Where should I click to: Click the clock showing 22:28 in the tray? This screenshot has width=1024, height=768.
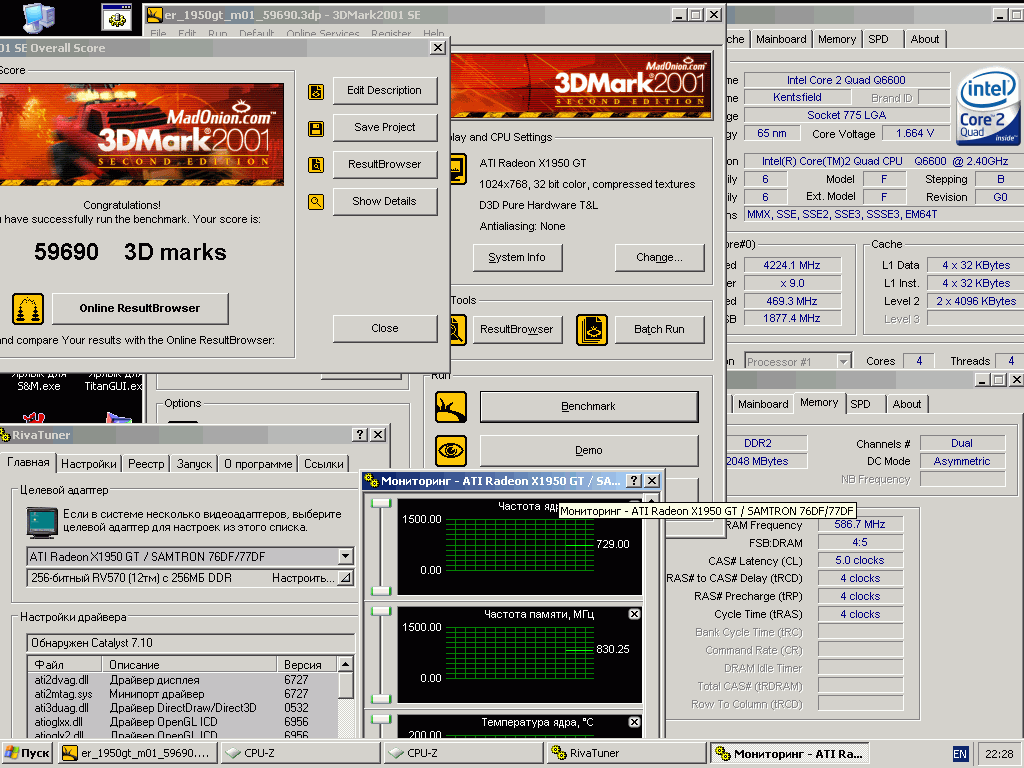999,754
